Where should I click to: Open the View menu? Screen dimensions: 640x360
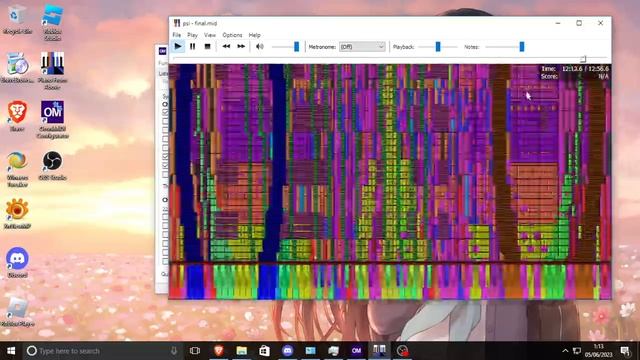(210, 35)
